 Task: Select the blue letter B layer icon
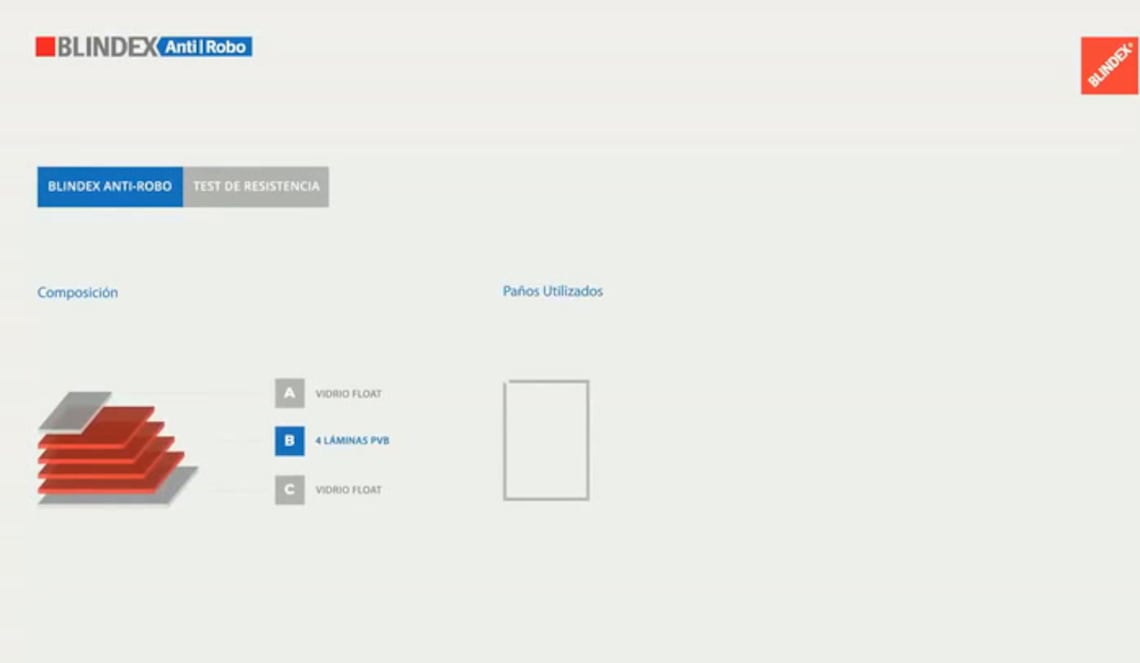pyautogui.click(x=289, y=441)
